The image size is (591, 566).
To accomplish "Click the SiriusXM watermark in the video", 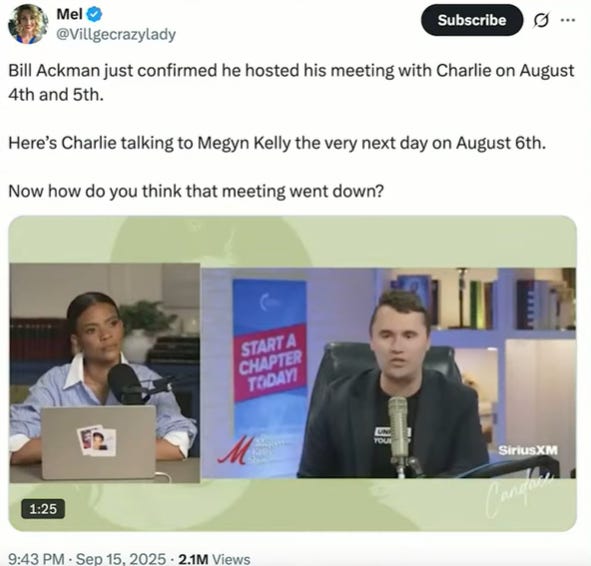I will pos(528,450).
